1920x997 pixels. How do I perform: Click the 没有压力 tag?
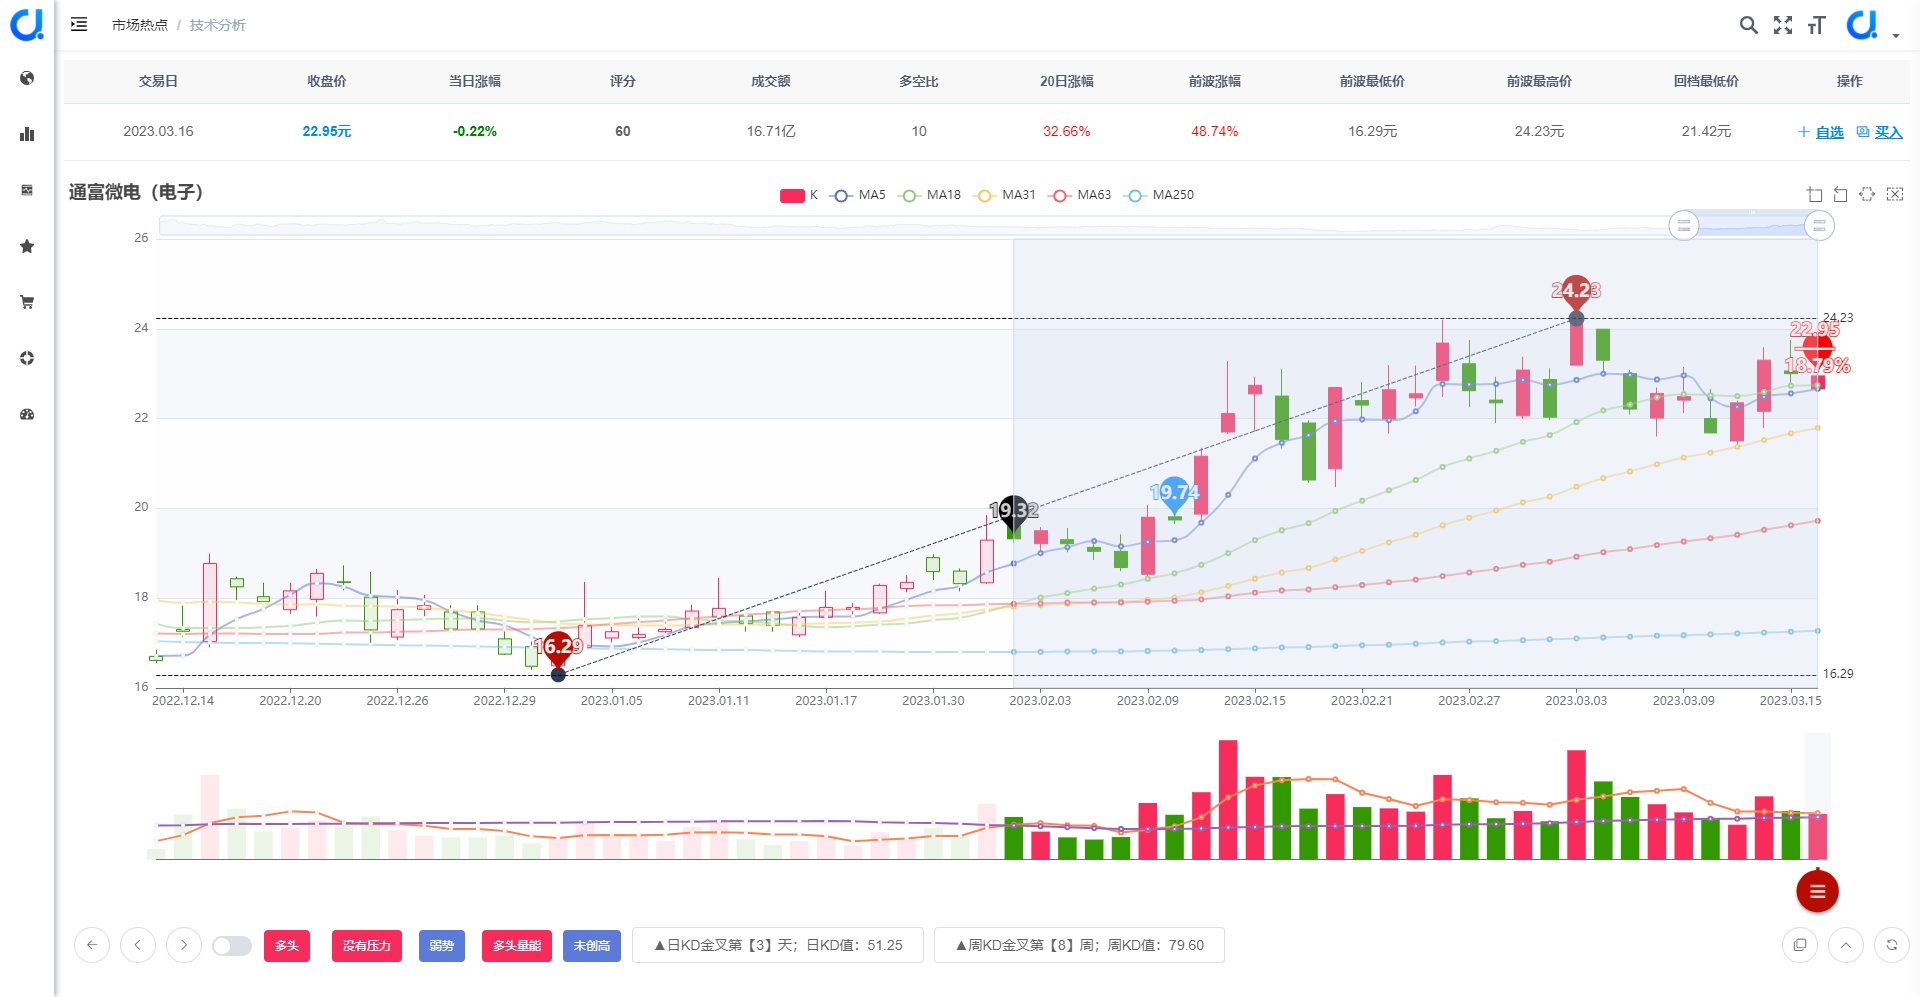[x=367, y=946]
